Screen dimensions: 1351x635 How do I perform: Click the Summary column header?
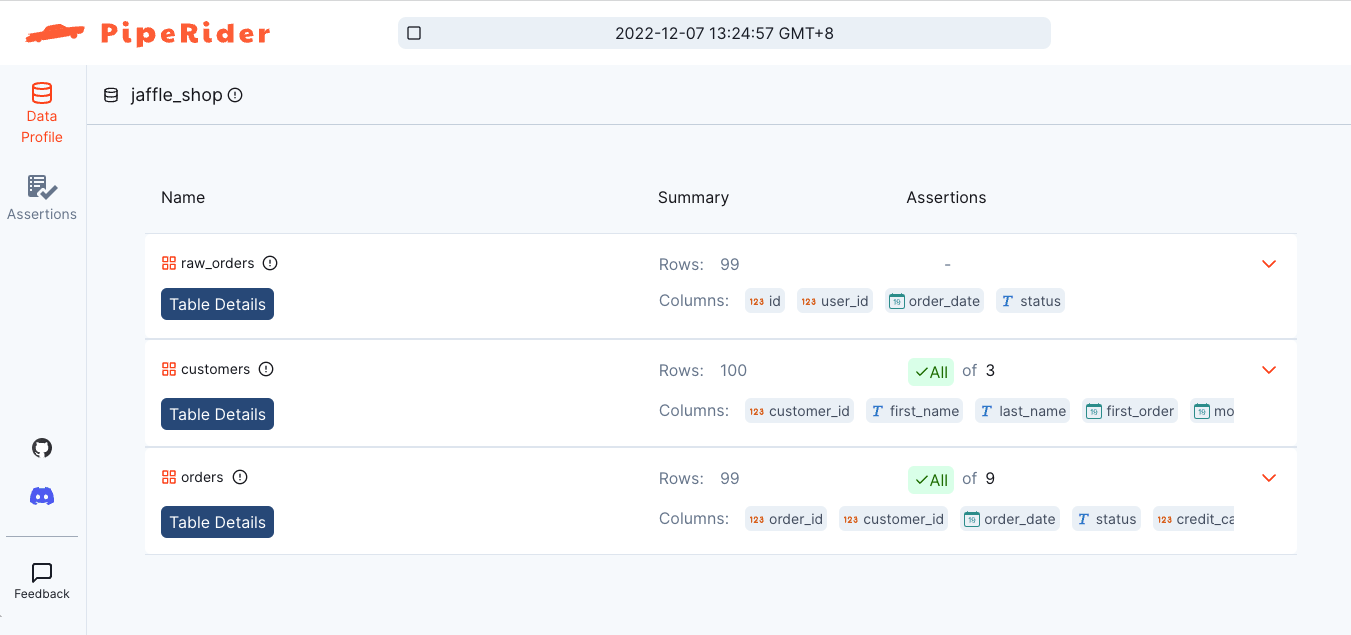(x=693, y=197)
